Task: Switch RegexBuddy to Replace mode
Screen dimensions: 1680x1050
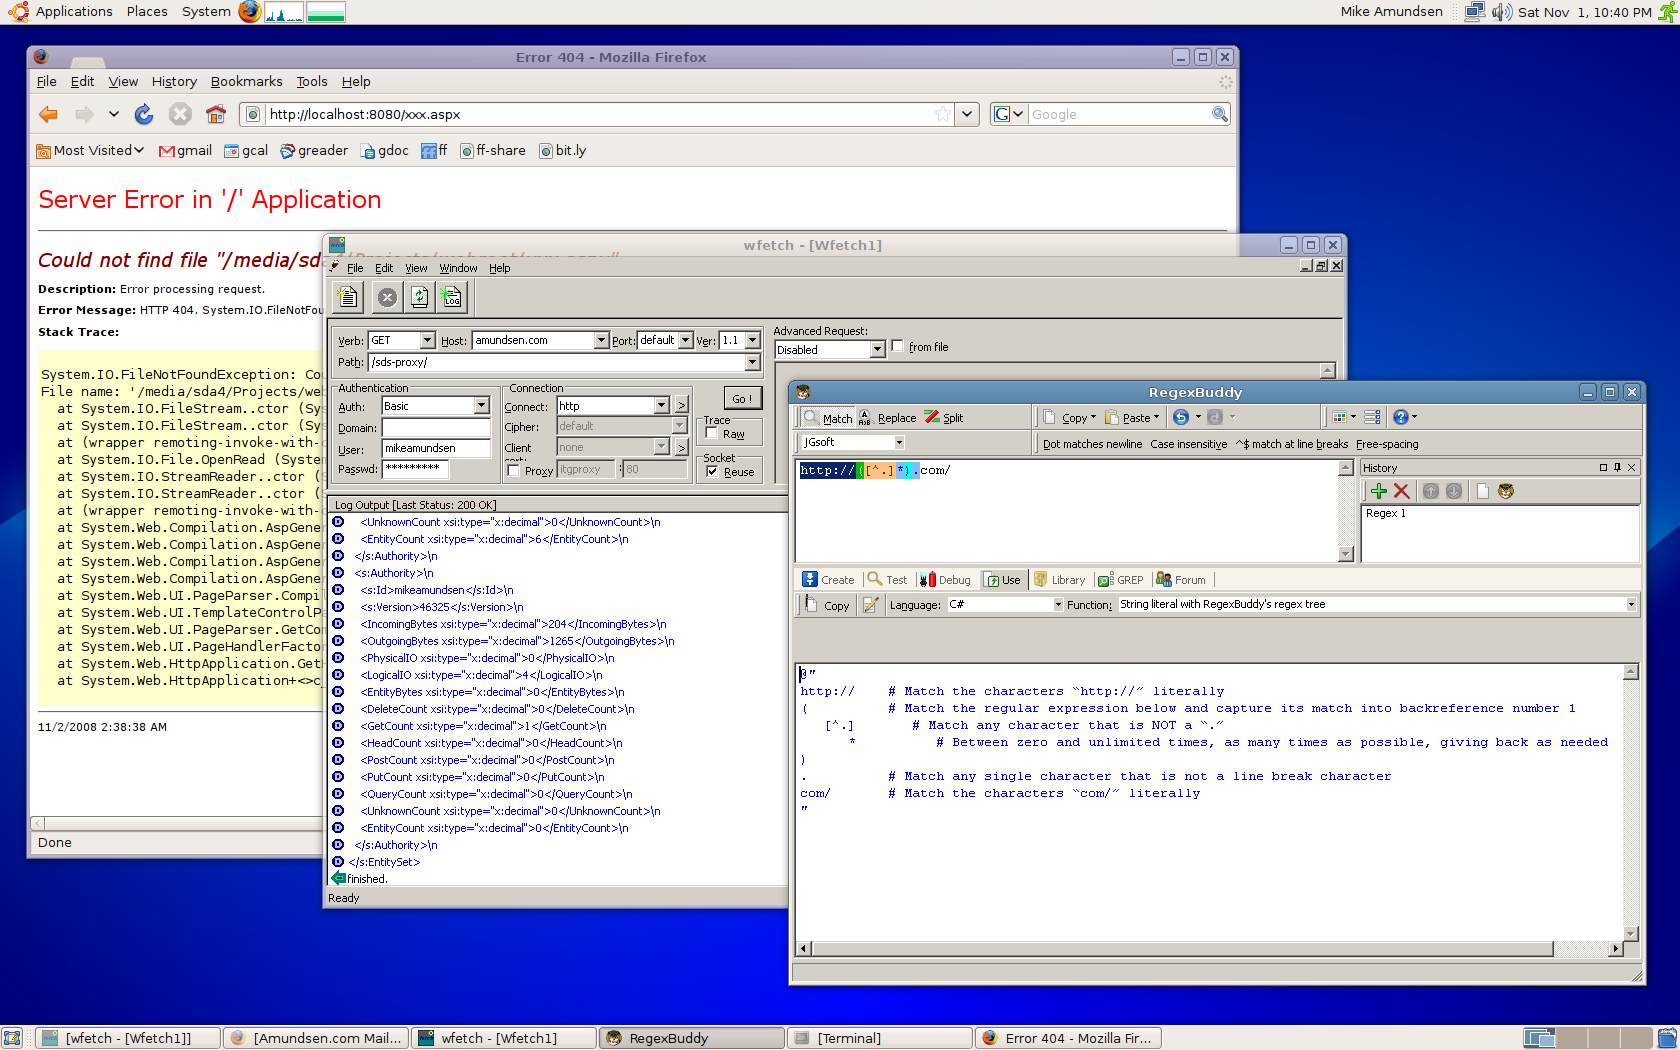Action: pos(887,418)
